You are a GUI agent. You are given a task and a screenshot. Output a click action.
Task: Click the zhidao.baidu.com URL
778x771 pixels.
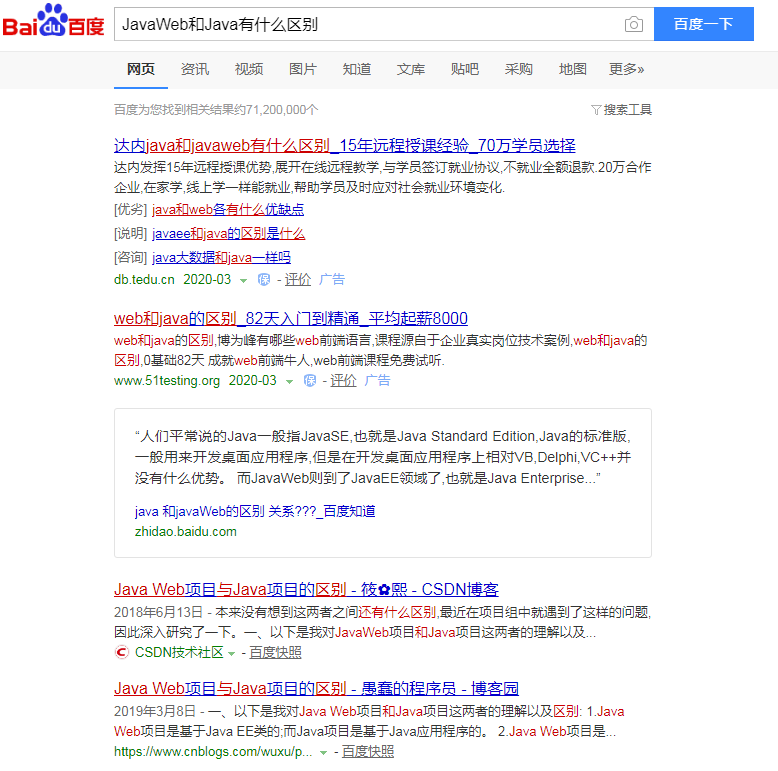click(186, 532)
